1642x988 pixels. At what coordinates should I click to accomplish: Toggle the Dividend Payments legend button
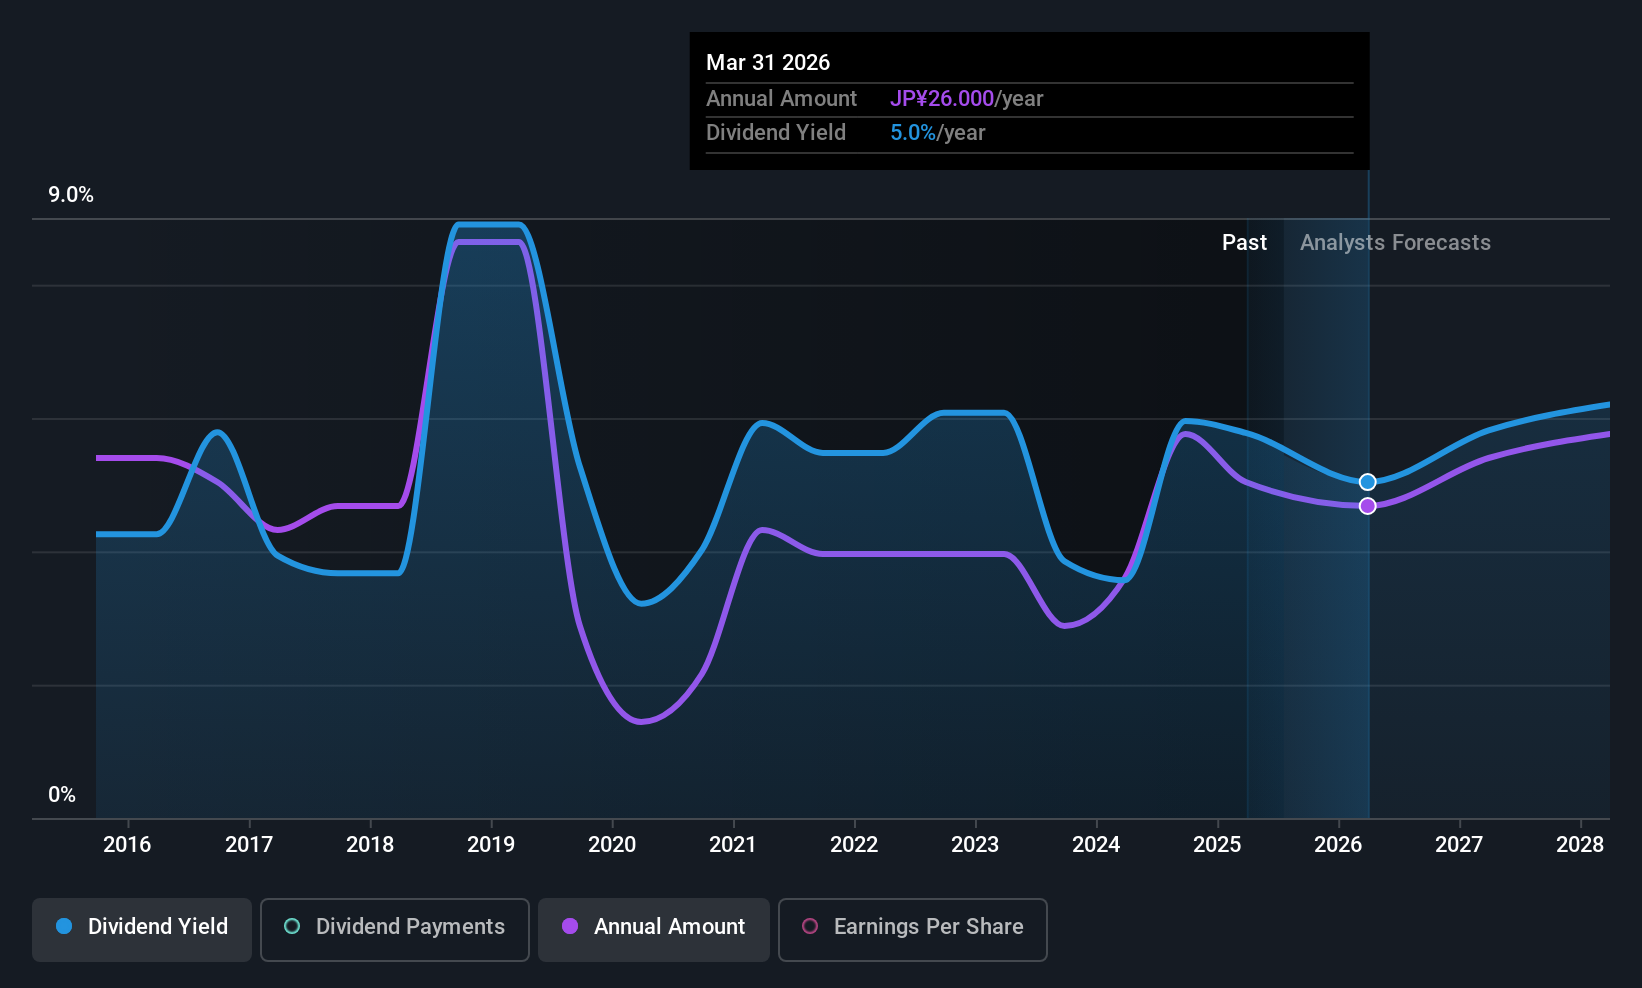coord(395,930)
